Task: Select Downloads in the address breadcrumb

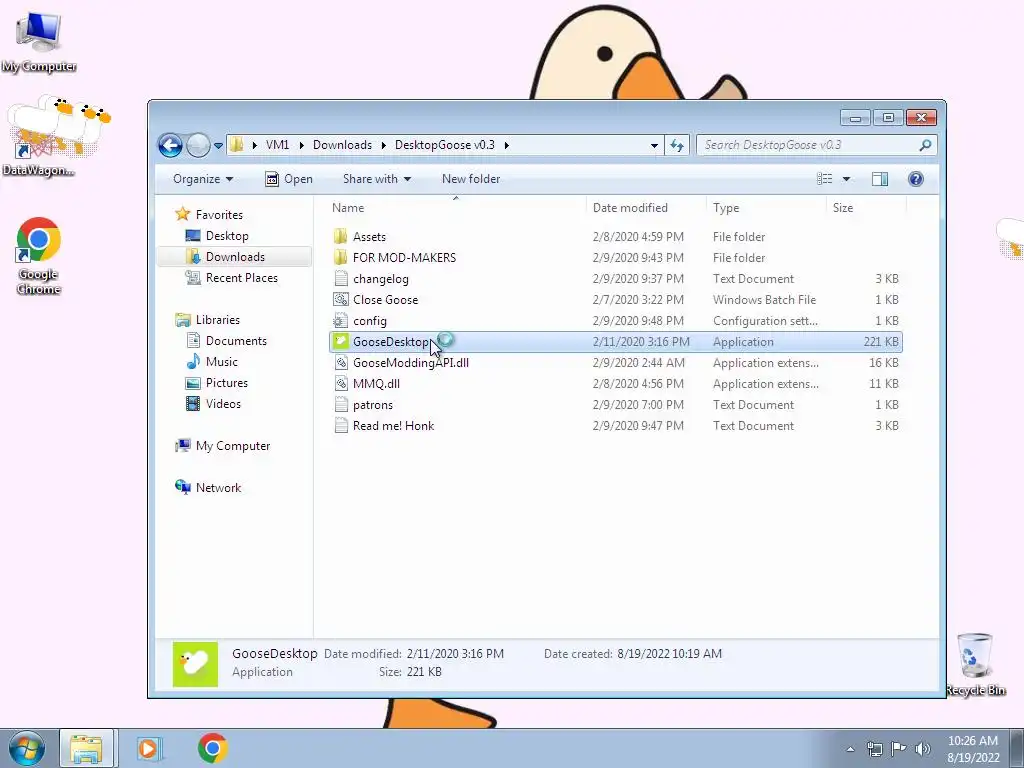Action: [342, 145]
